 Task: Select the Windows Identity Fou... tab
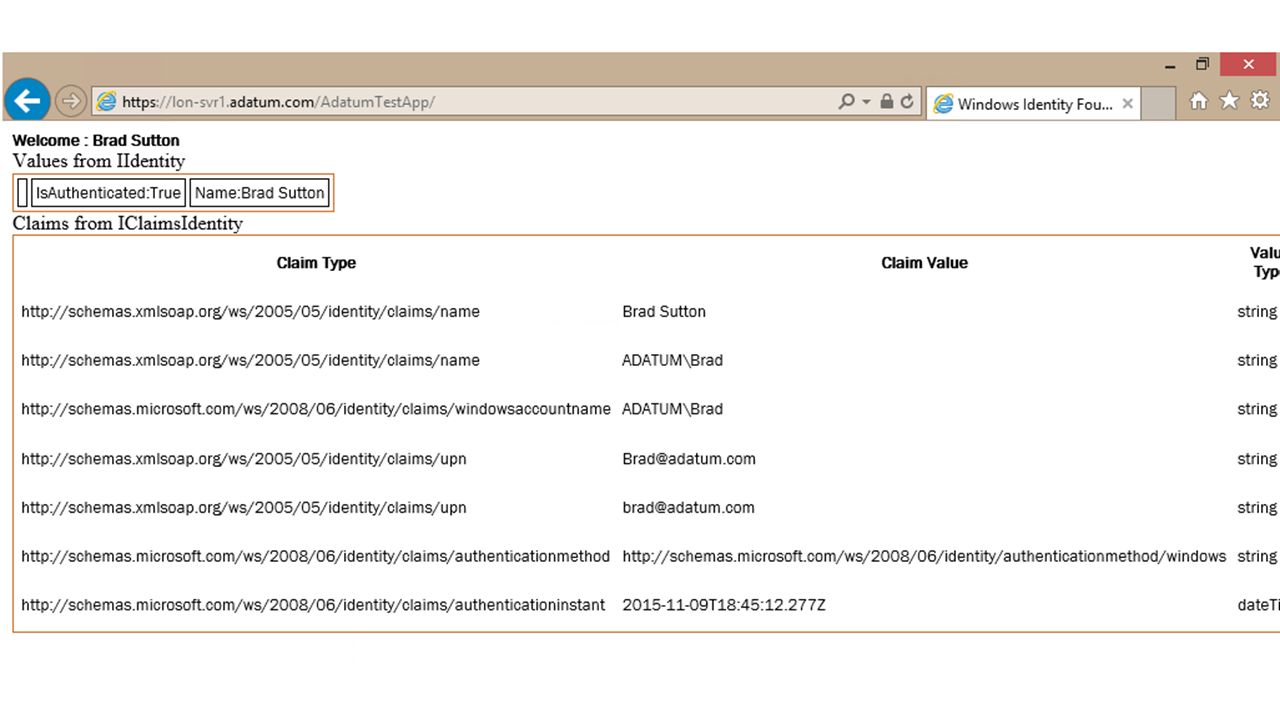[1034, 104]
